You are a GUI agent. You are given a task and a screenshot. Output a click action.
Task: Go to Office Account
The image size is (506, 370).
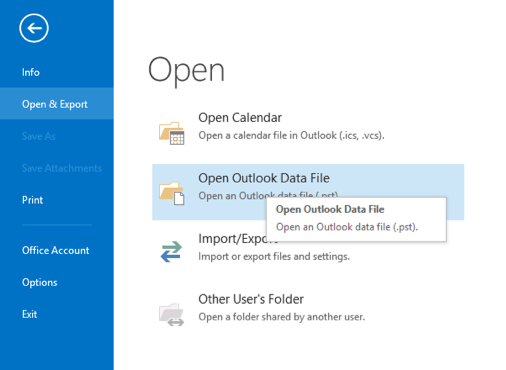[x=56, y=250]
